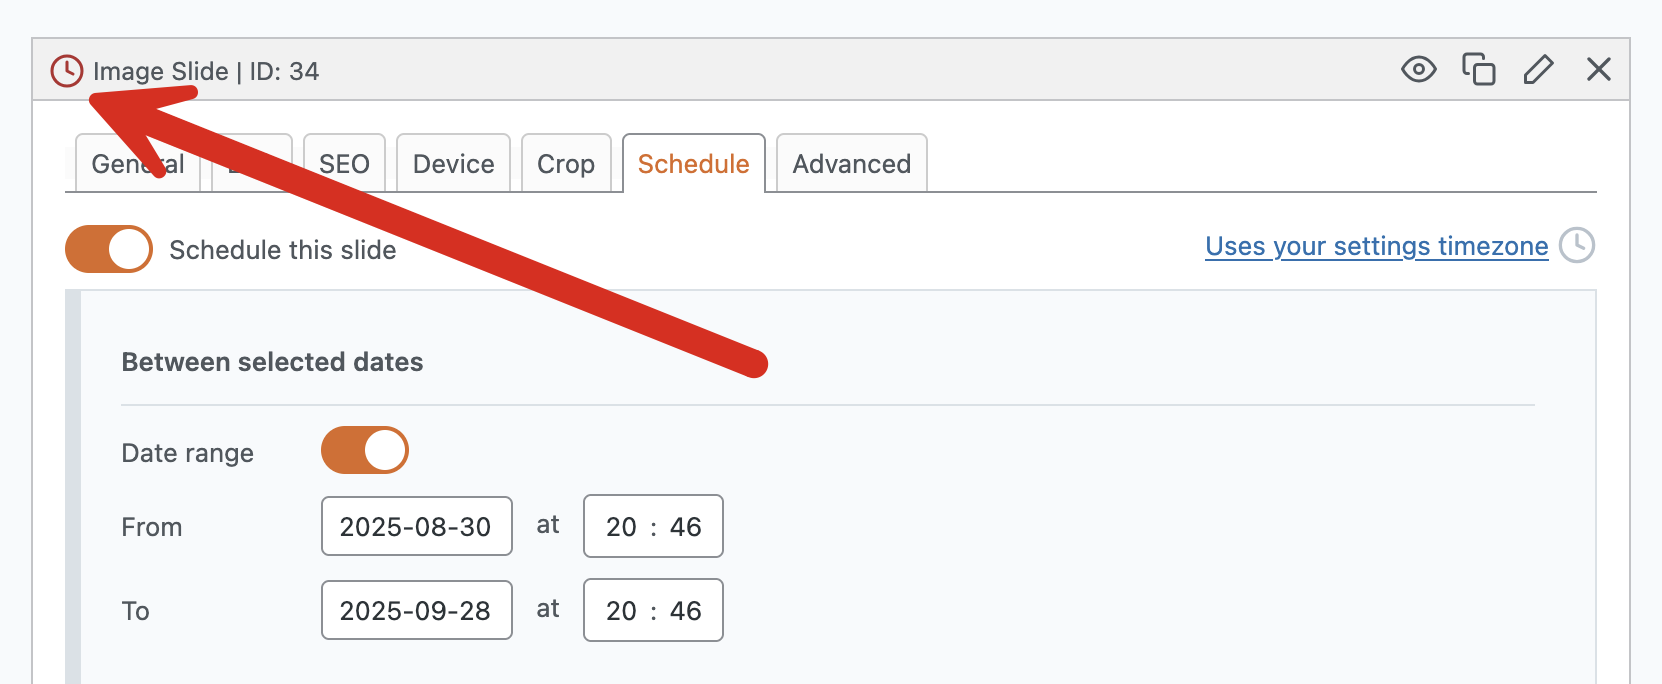Open the Advanced tab
The height and width of the screenshot is (684, 1662).
coord(851,164)
